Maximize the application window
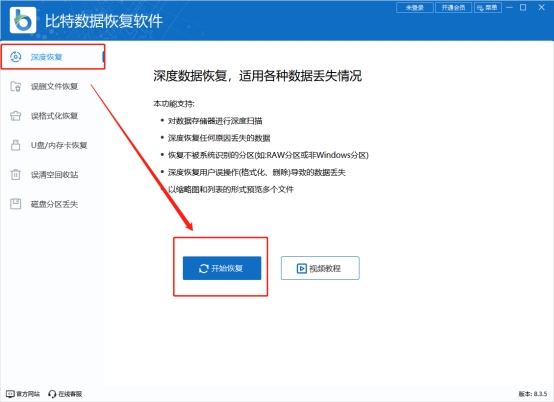 point(523,7)
